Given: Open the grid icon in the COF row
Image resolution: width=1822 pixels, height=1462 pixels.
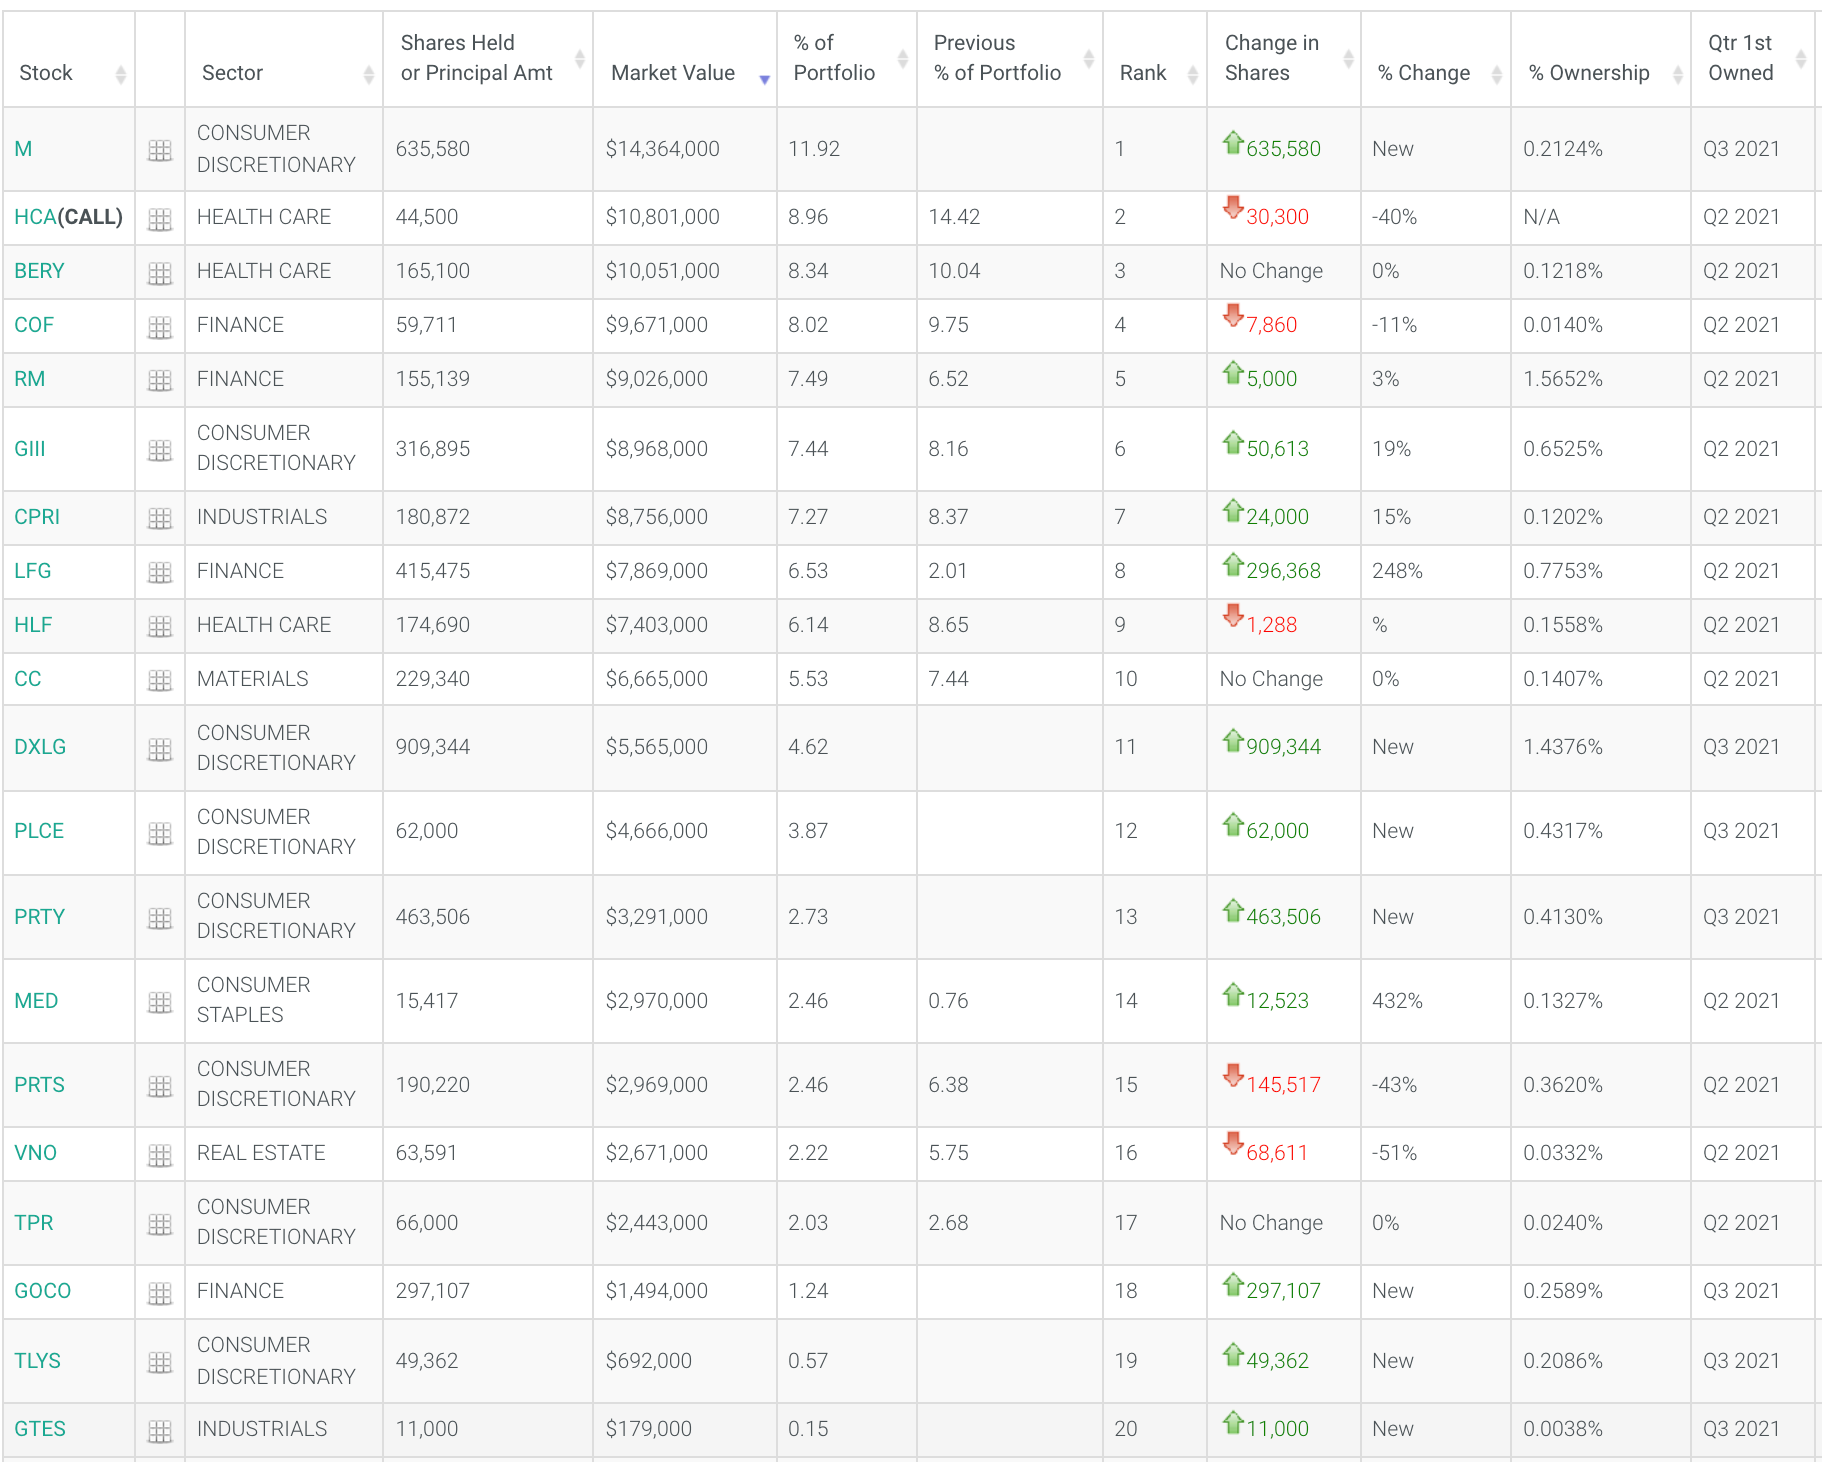Looking at the screenshot, I should click(x=160, y=327).
